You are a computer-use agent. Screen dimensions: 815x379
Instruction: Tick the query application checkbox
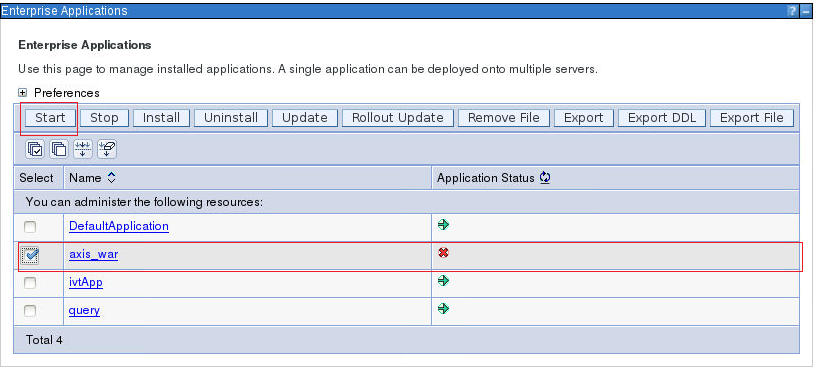tap(30, 310)
